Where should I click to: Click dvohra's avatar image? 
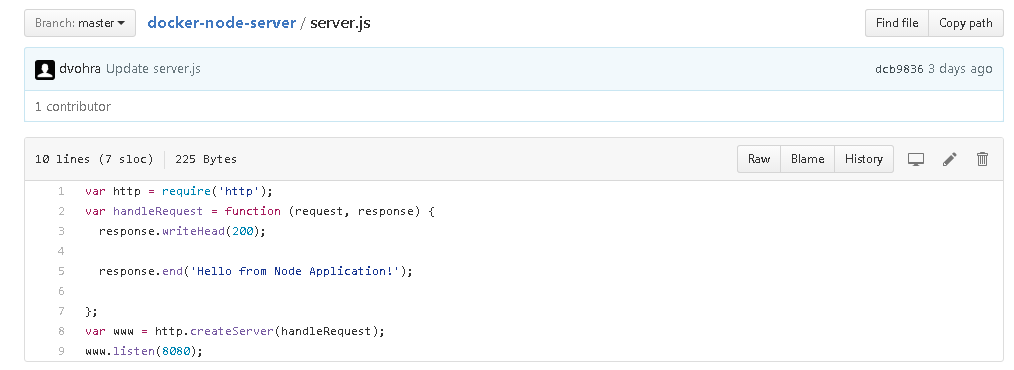click(x=45, y=69)
